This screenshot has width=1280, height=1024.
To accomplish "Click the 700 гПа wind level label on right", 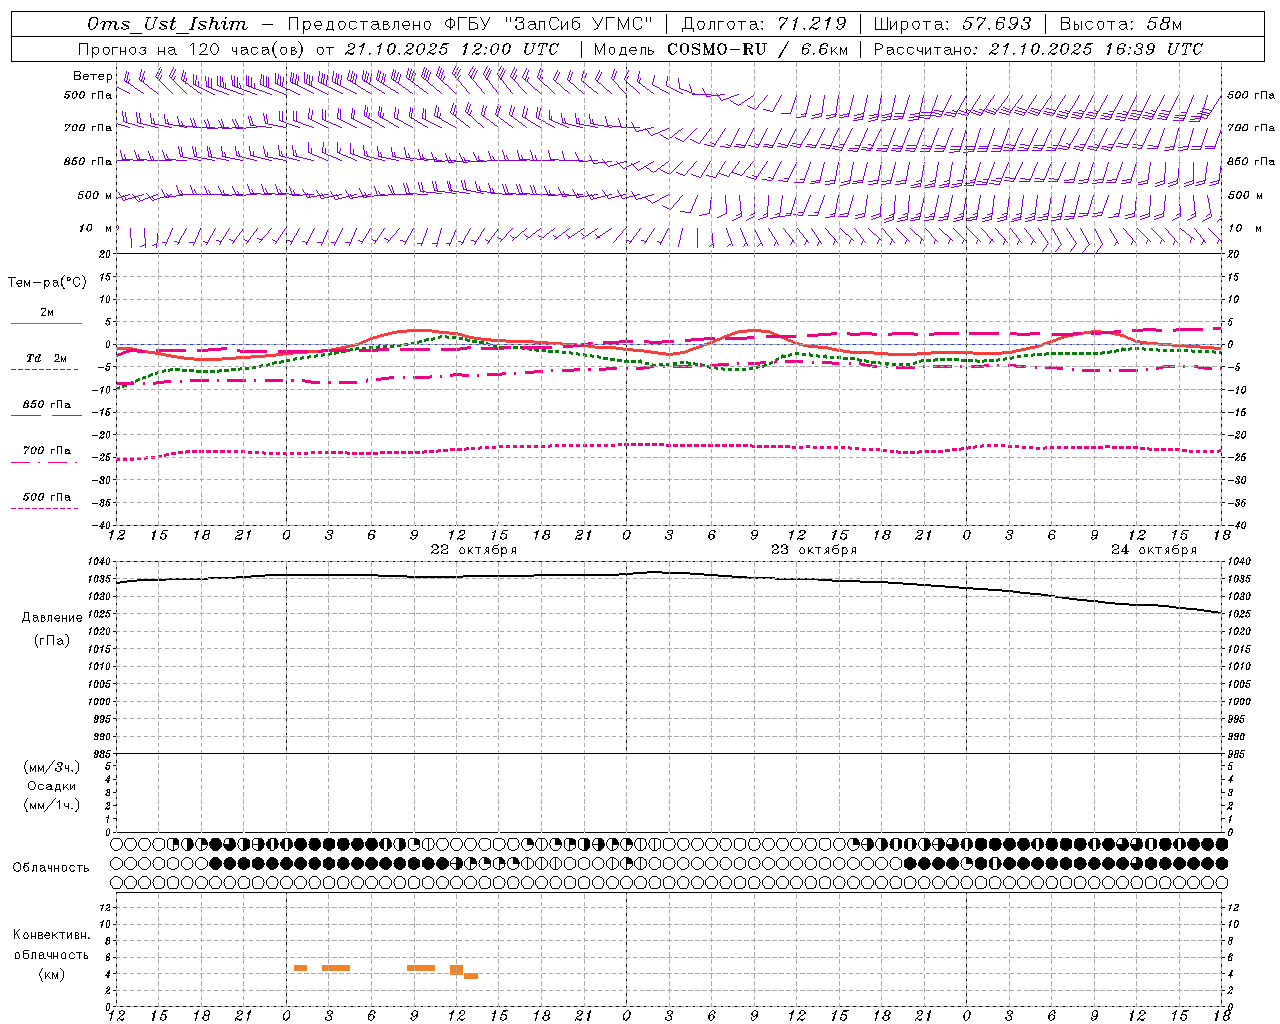I will tap(1251, 128).
